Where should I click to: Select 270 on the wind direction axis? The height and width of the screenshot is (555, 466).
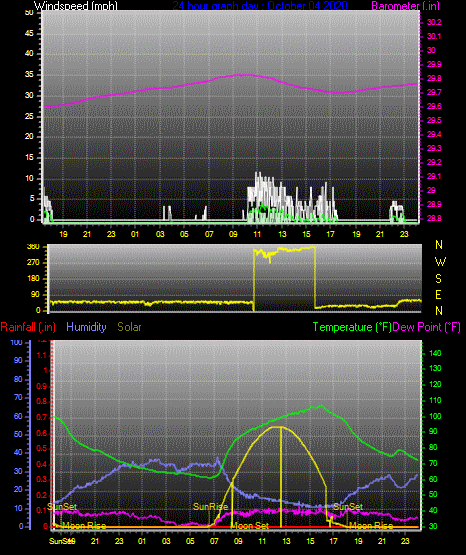click(x=33, y=263)
